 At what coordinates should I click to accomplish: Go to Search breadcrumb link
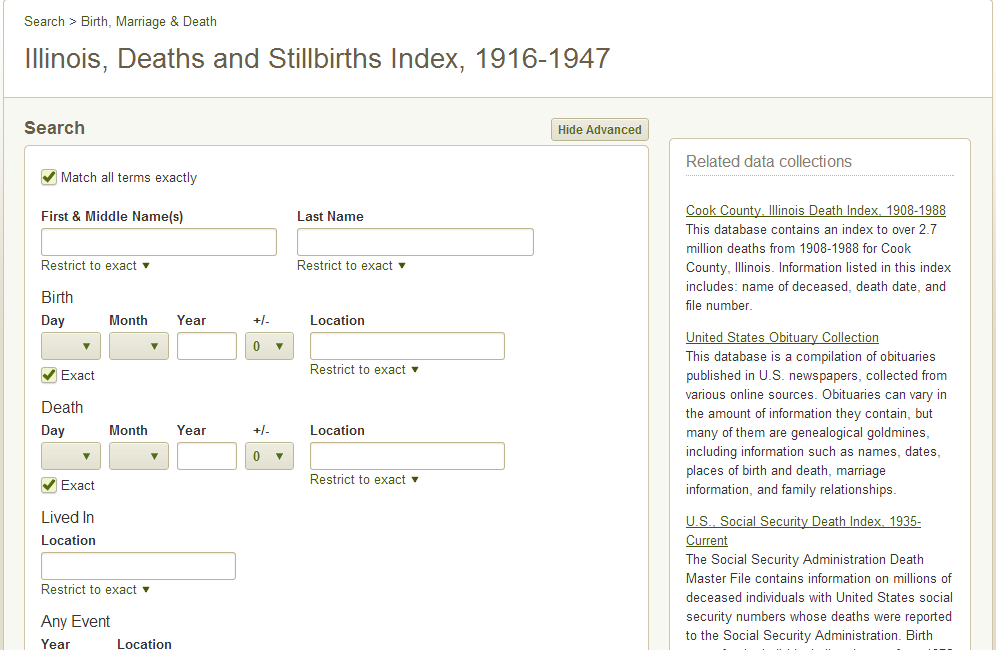44,21
